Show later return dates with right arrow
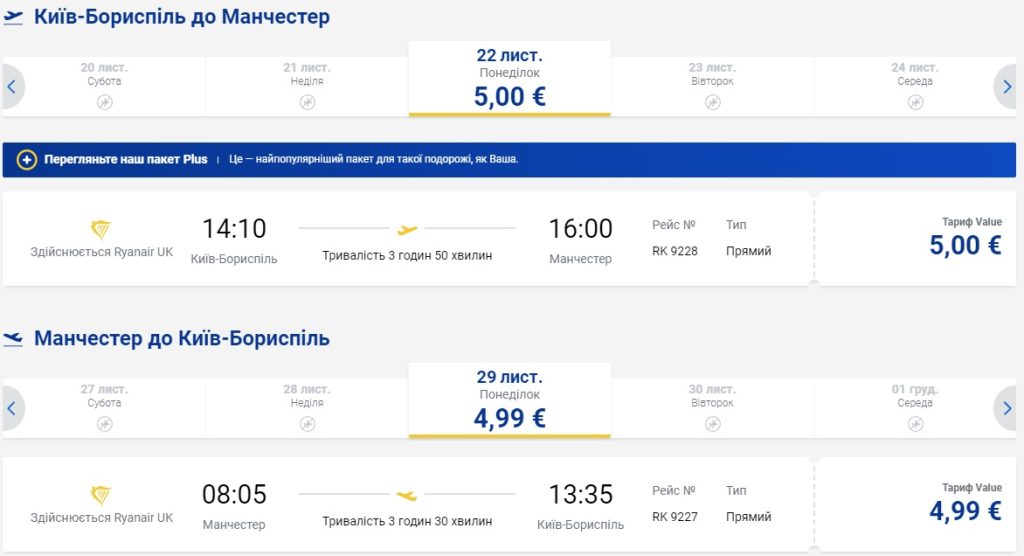The width and height of the screenshot is (1024, 556). coord(1007,408)
